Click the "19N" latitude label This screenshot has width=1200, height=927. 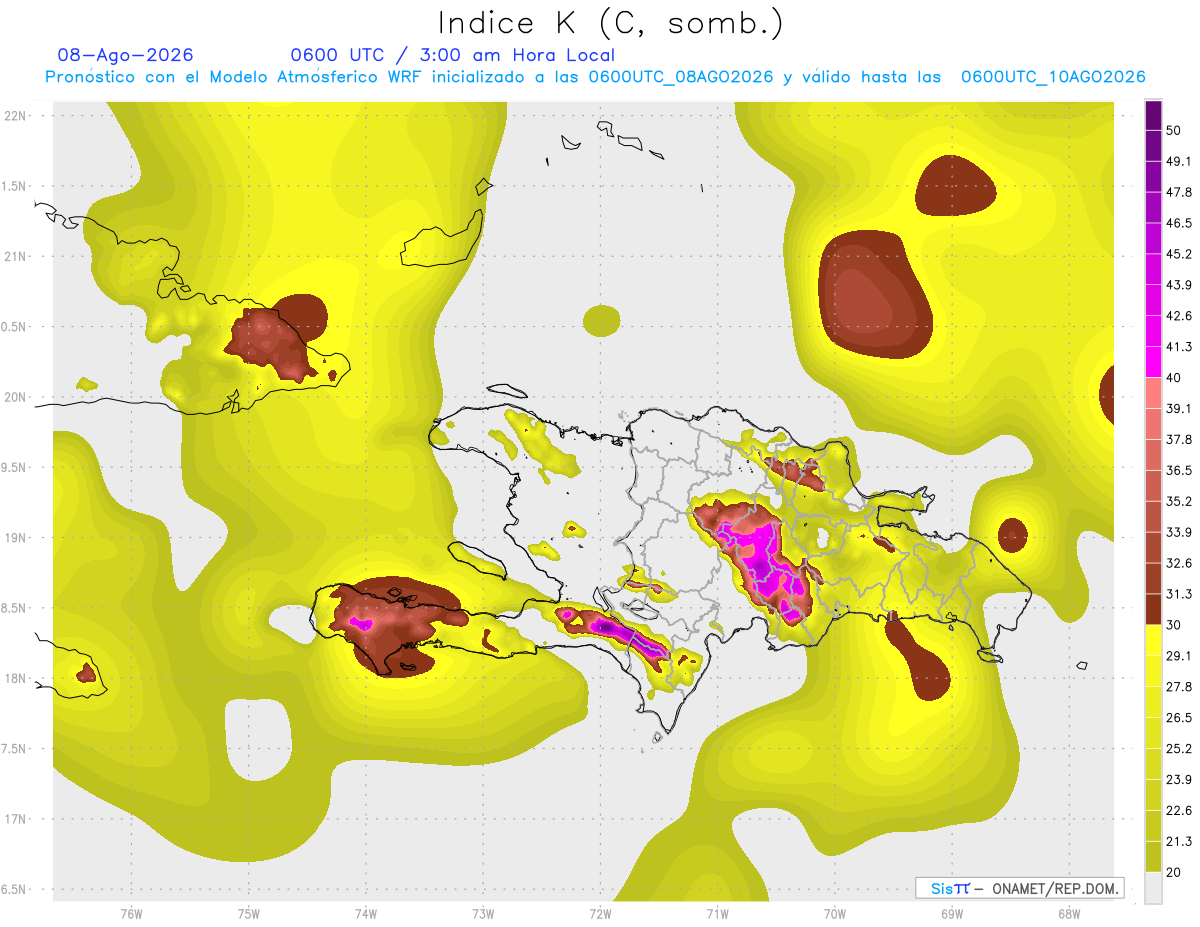pos(15,538)
